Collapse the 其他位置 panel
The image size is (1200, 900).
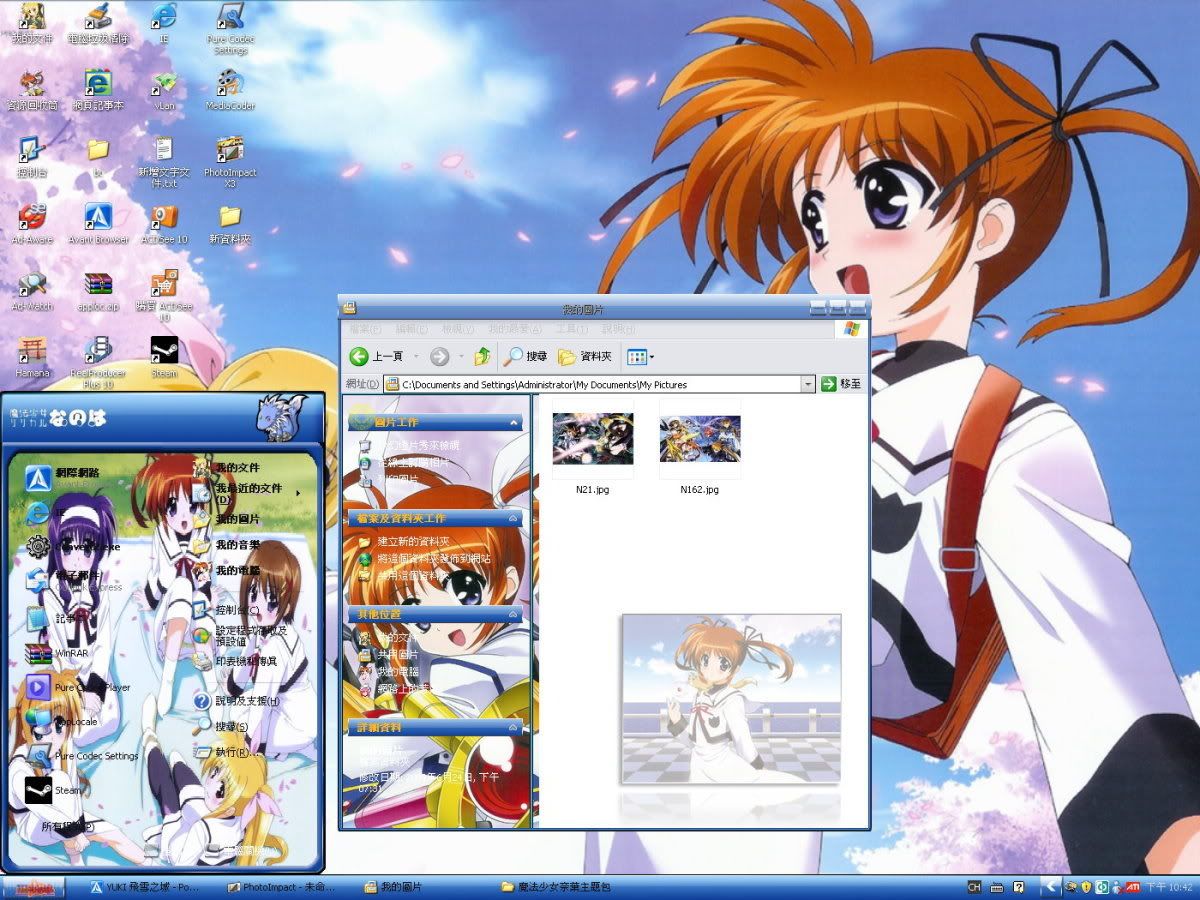pyautogui.click(x=515, y=614)
